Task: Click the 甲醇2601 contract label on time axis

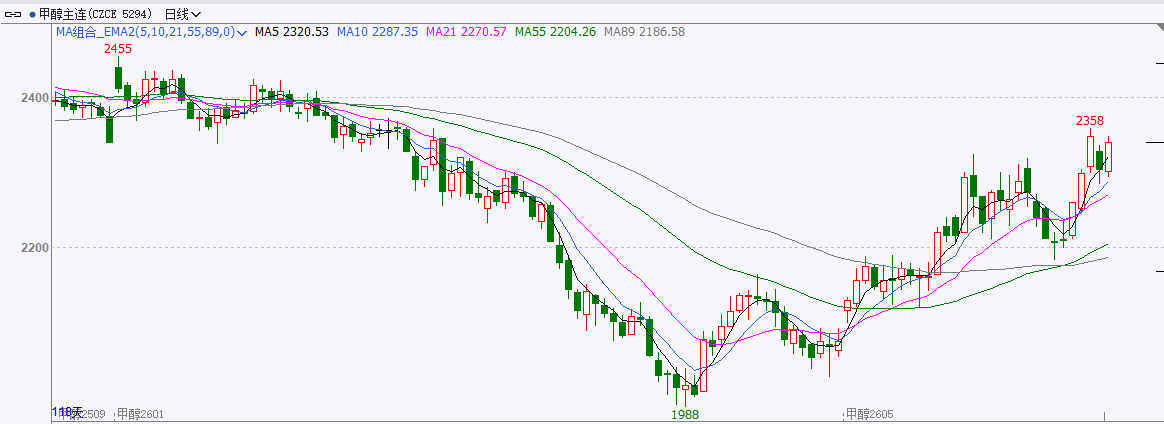Action: click(x=140, y=413)
